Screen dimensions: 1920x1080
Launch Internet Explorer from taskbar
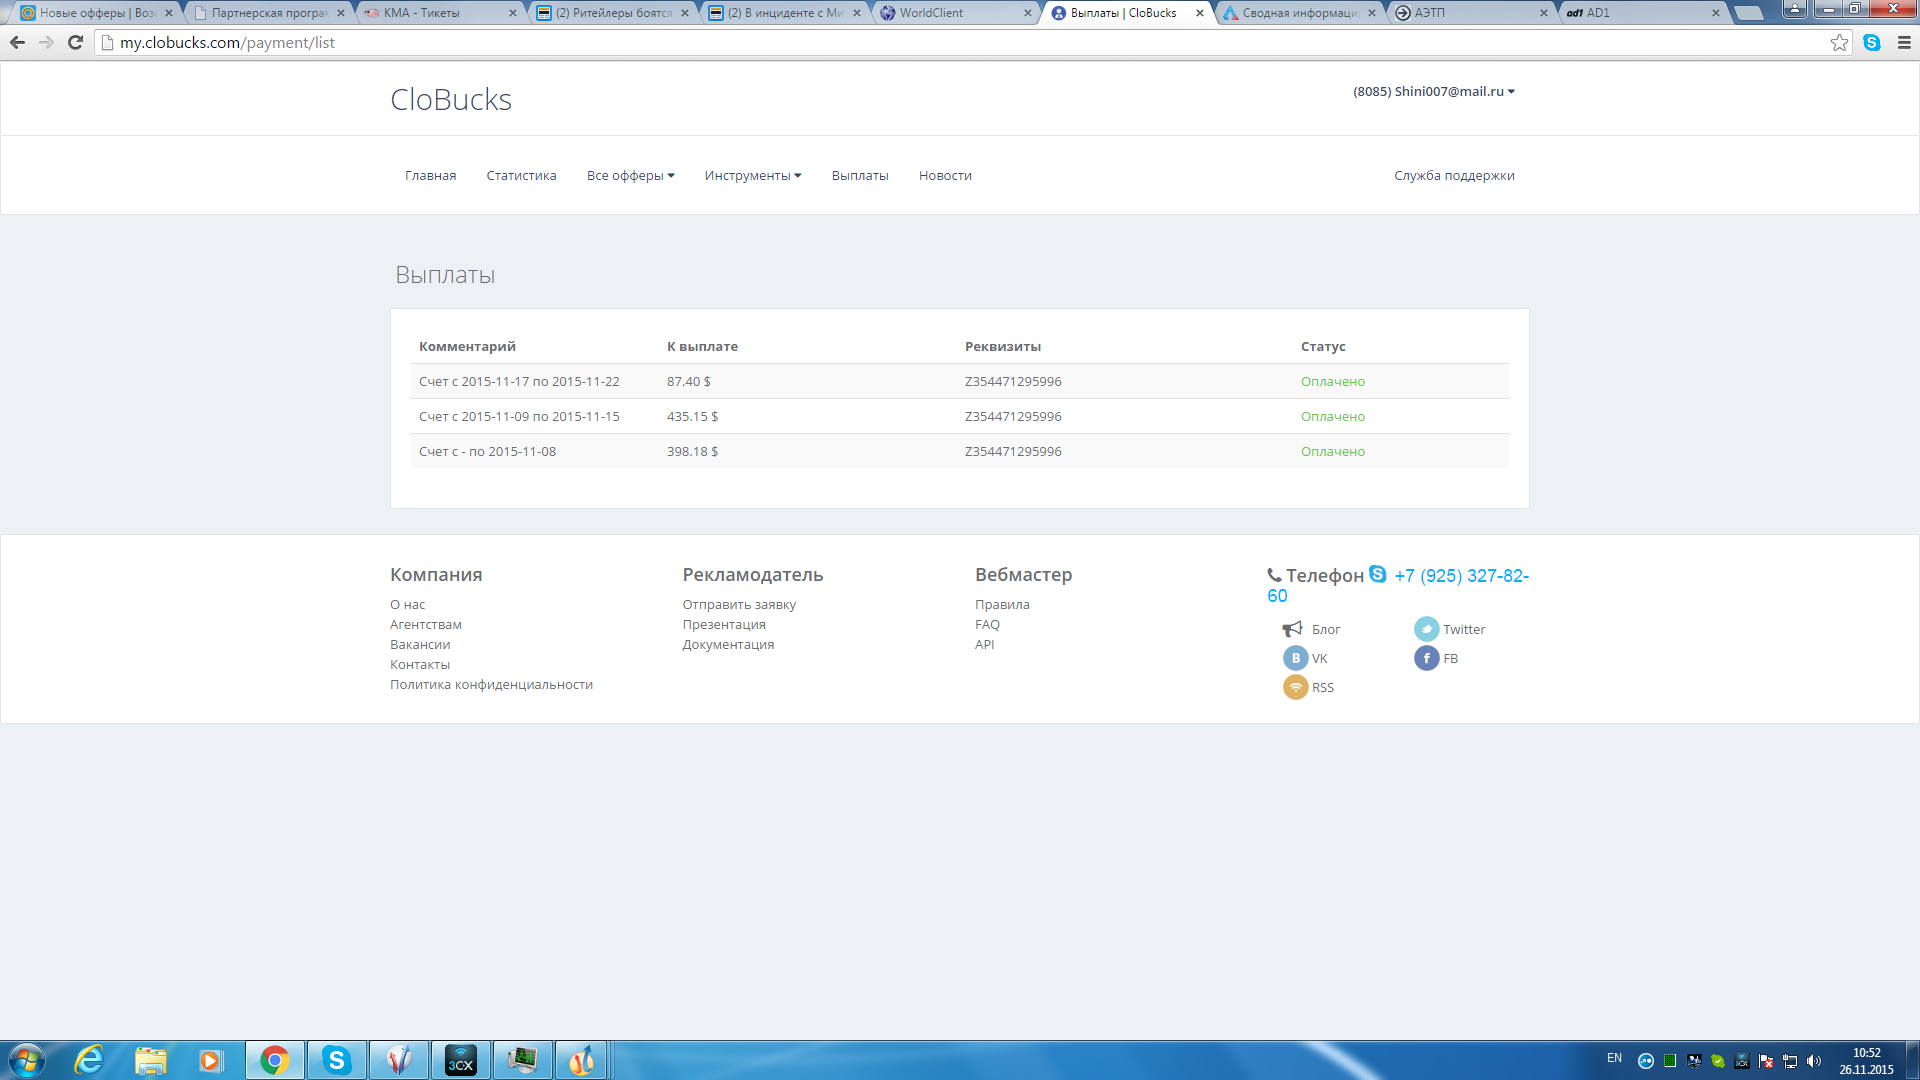89,1060
